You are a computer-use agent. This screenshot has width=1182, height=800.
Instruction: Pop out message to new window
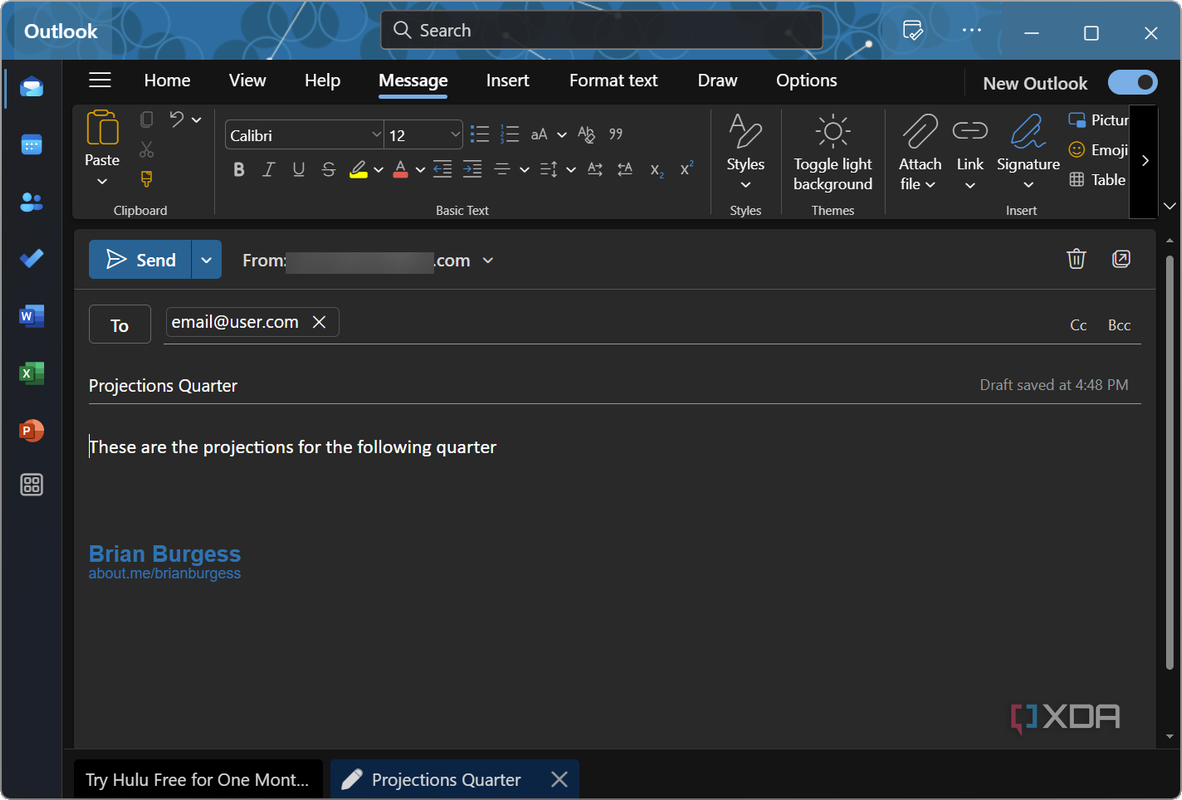[1121, 259]
